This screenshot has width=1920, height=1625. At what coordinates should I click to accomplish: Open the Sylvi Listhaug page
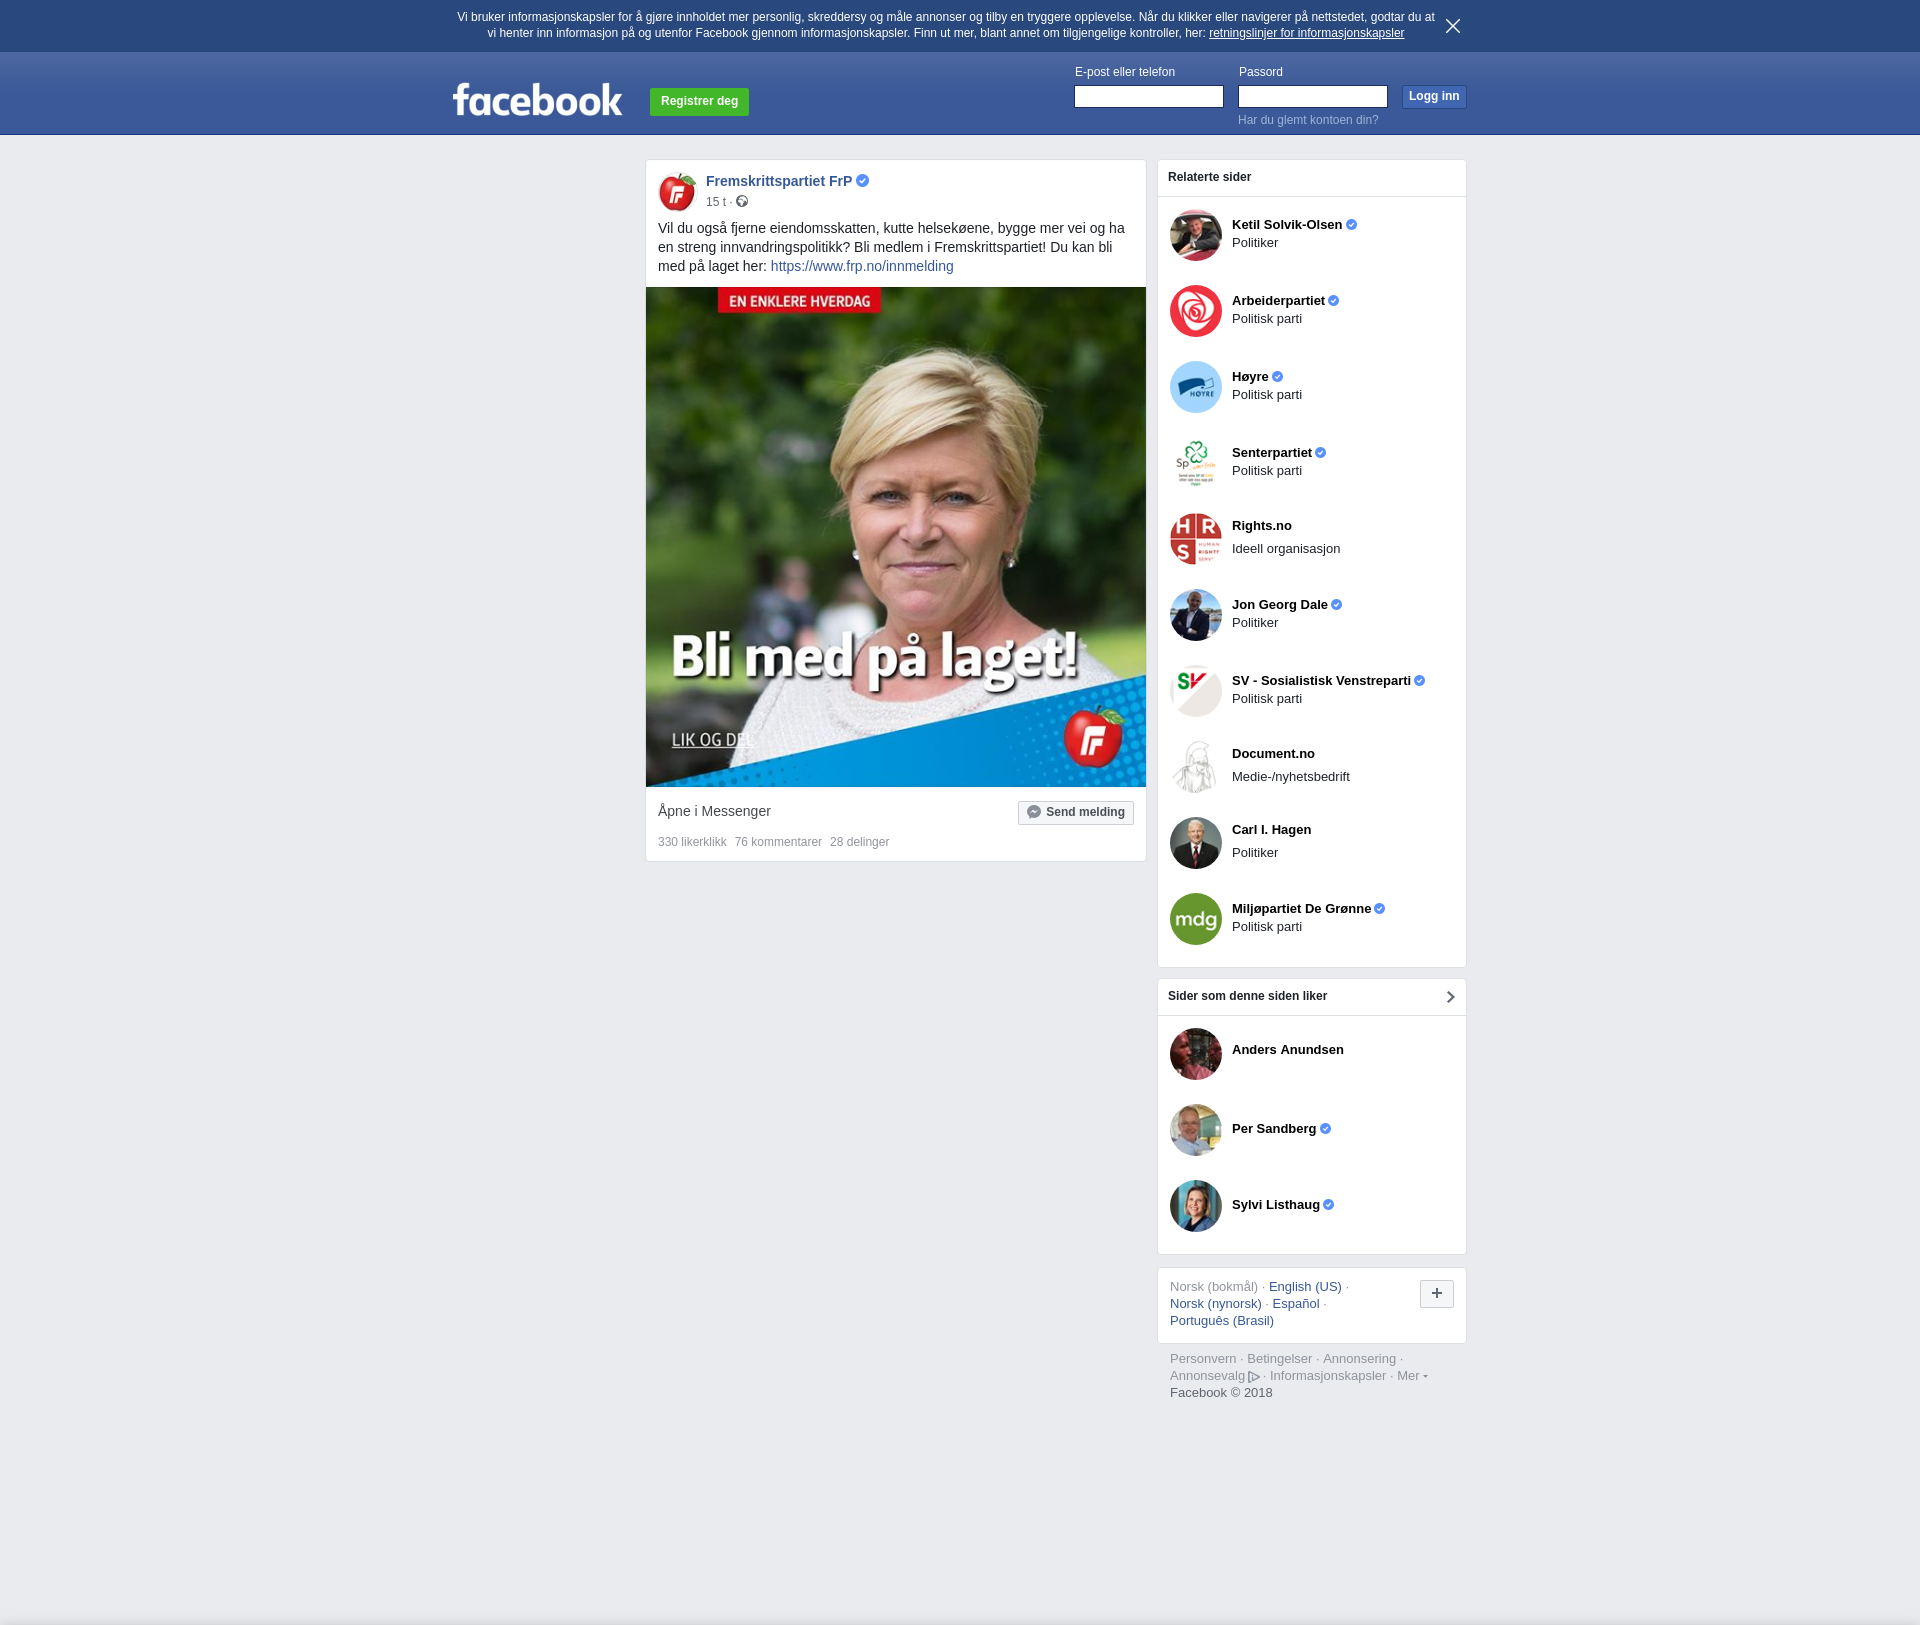pos(1276,1205)
